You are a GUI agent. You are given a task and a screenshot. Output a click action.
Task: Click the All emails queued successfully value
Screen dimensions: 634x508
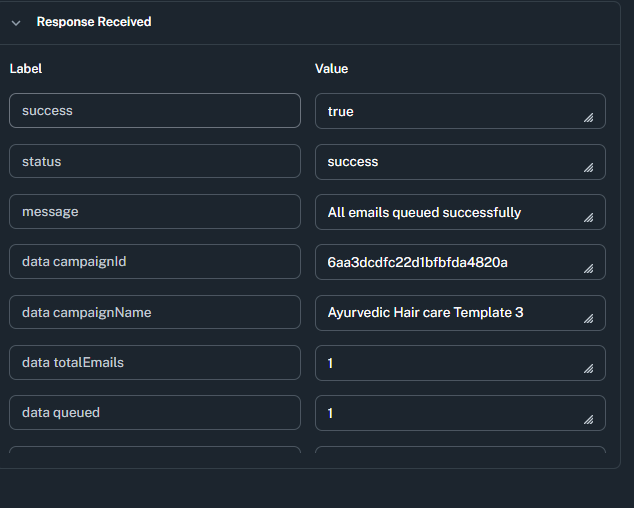coord(460,212)
